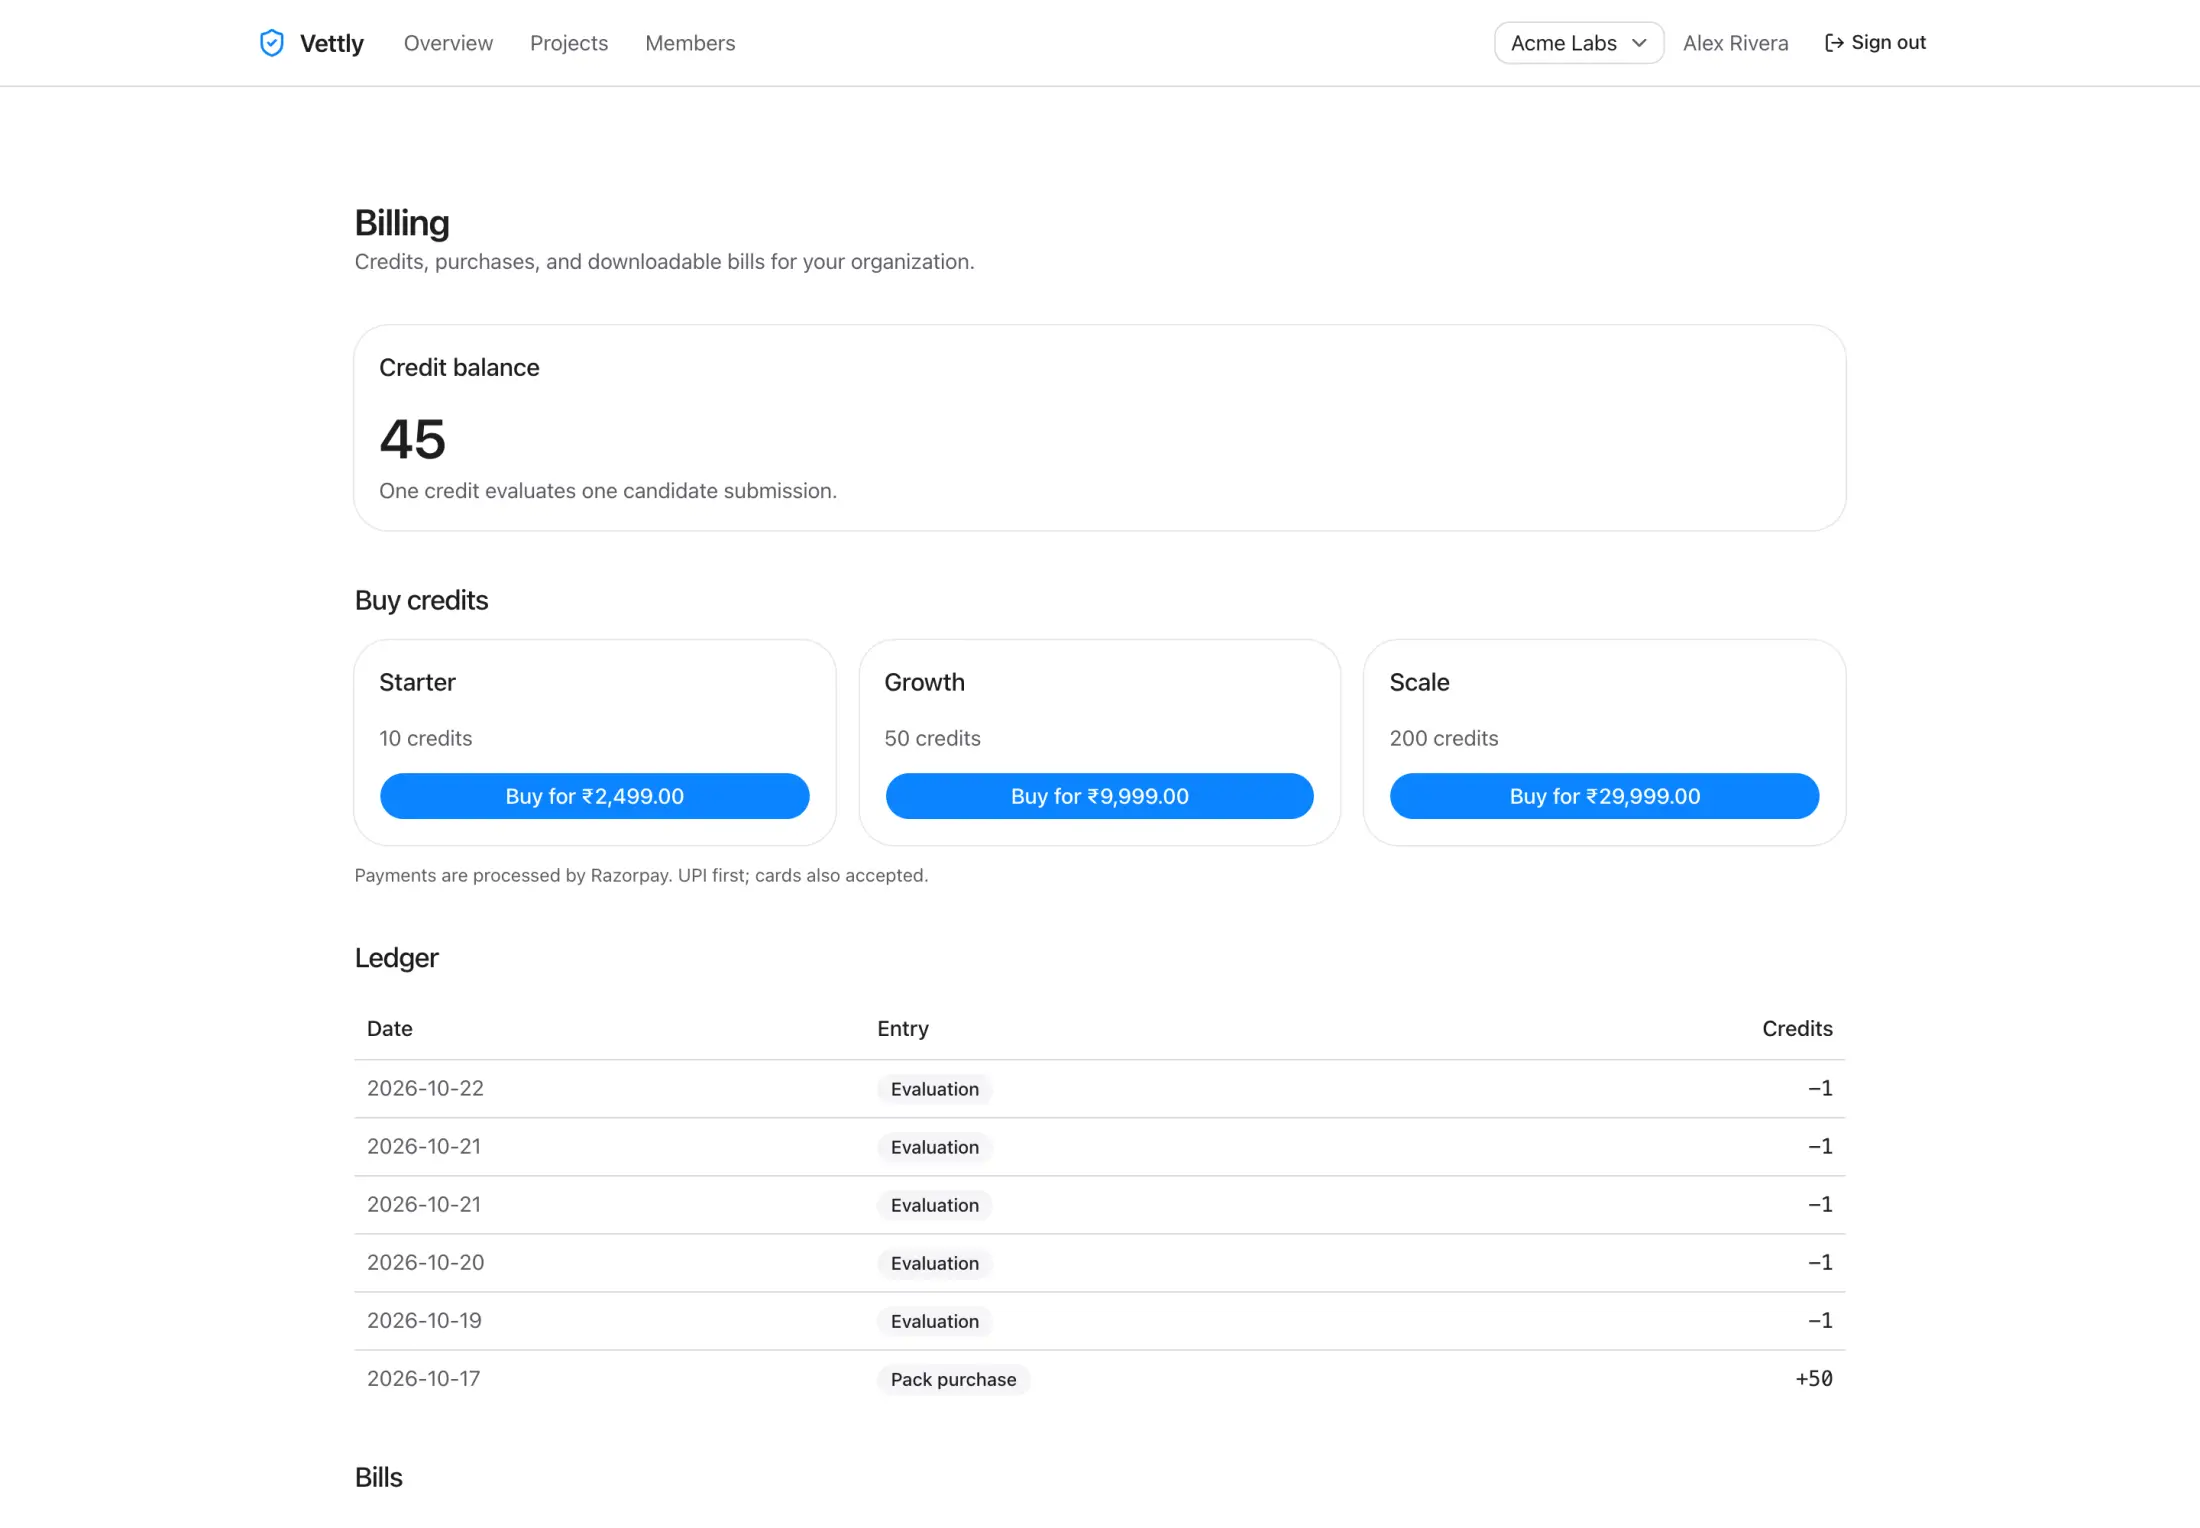Click the Date column header

pos(390,1028)
